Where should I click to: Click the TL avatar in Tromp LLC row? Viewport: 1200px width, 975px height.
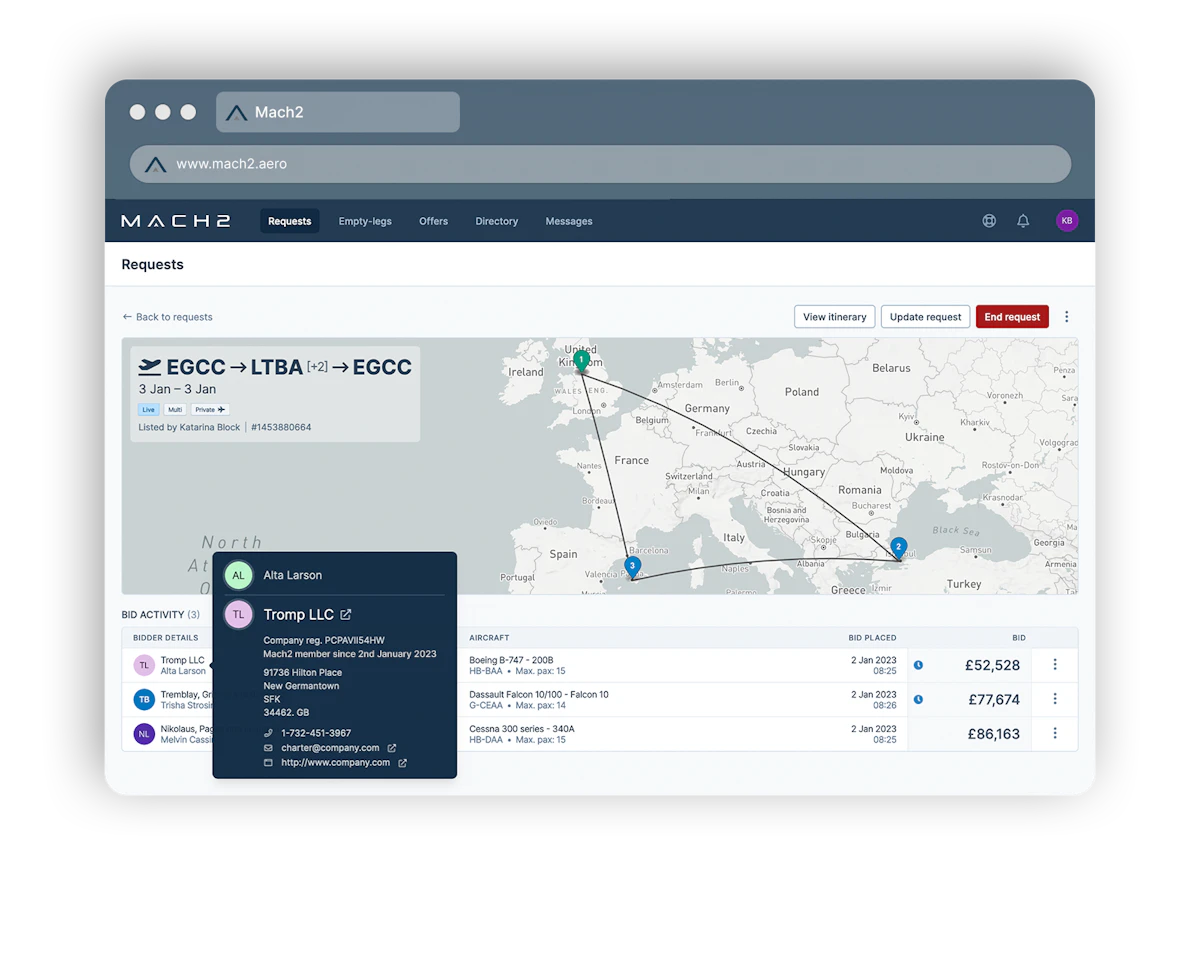[144, 665]
